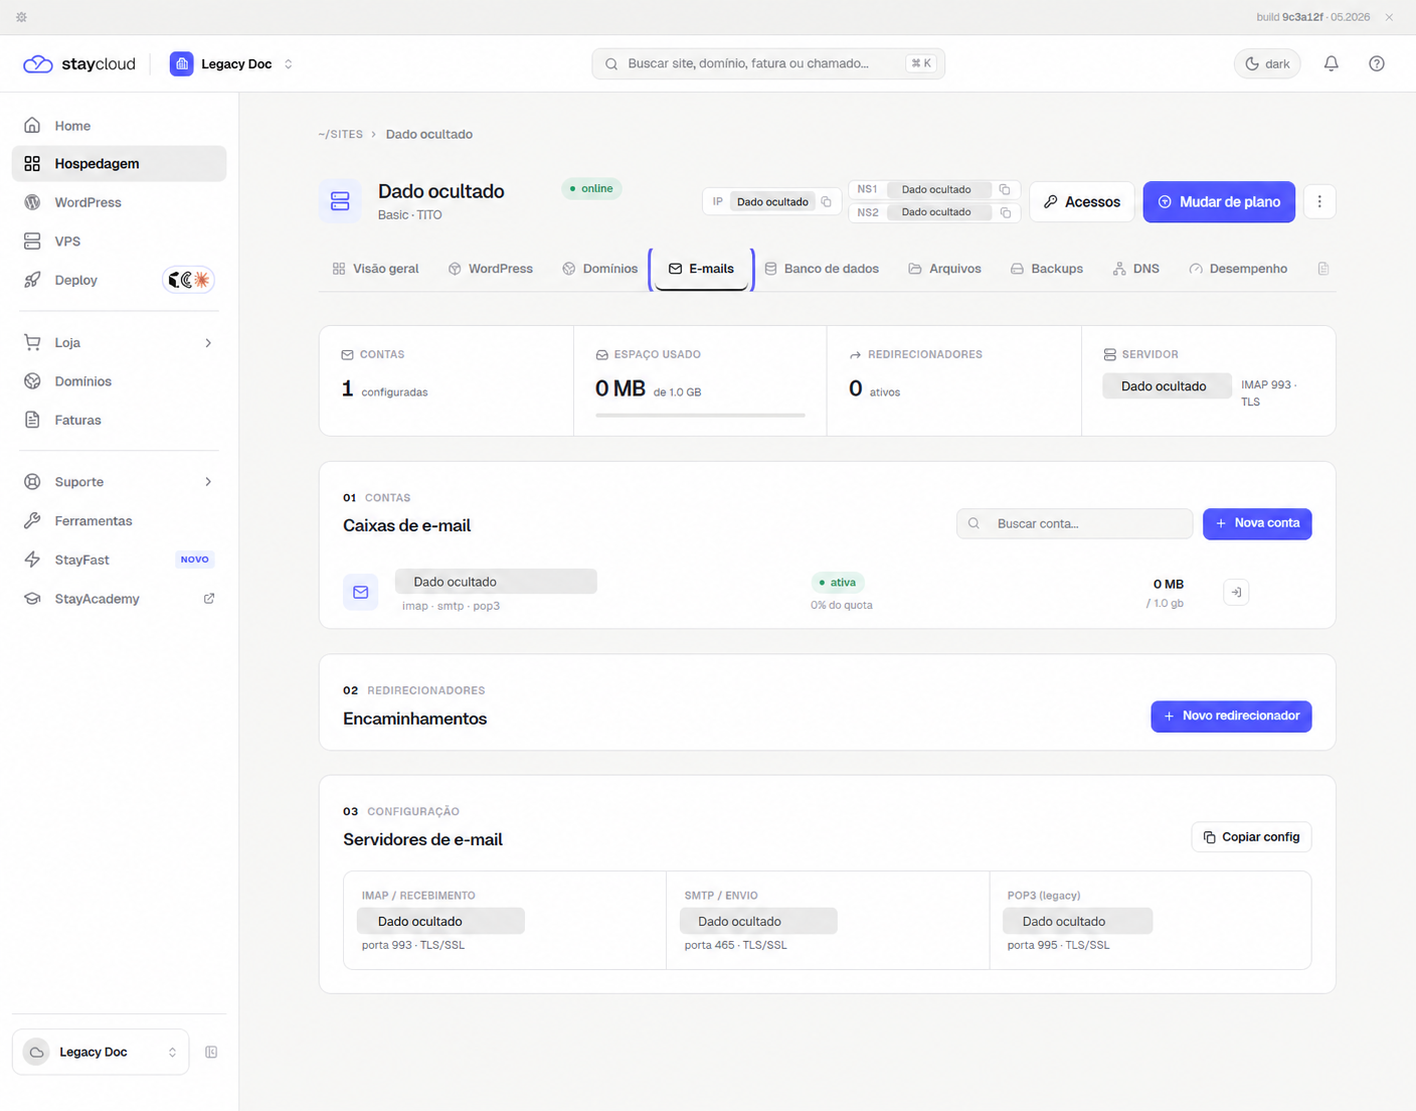This screenshot has height=1111, width=1416.
Task: Click the POP3 server hidden address
Action: [1078, 921]
